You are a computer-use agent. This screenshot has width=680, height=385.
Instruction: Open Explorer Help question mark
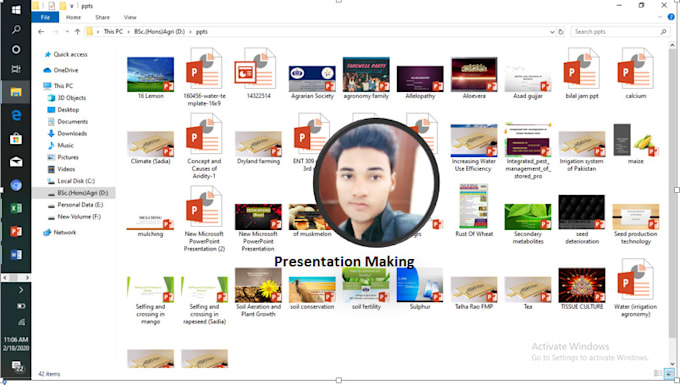[x=671, y=17]
